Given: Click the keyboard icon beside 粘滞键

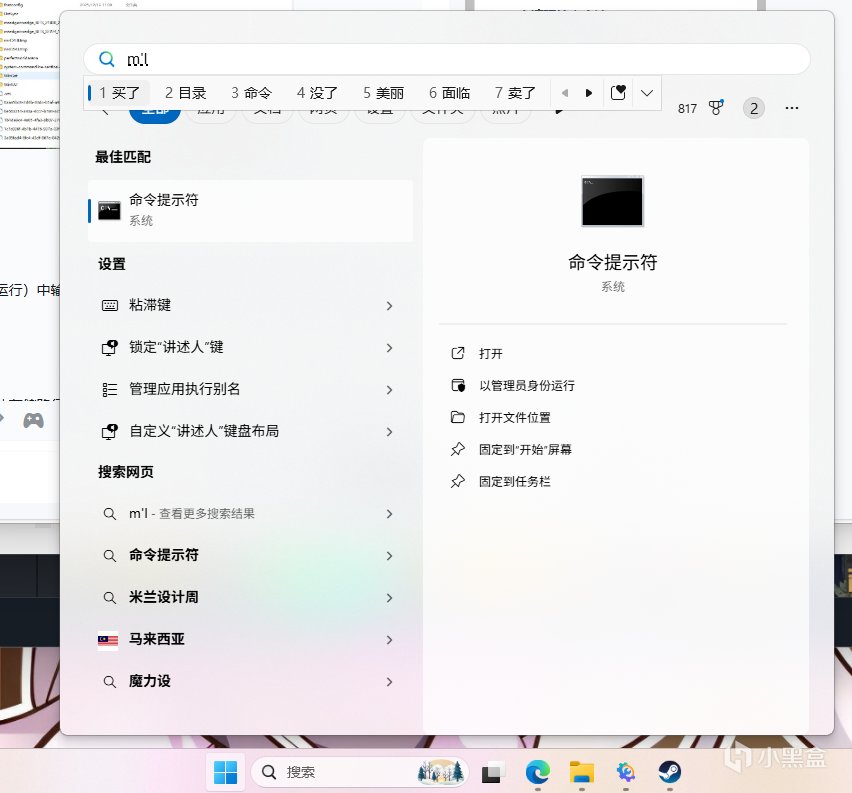Looking at the screenshot, I should (110, 305).
